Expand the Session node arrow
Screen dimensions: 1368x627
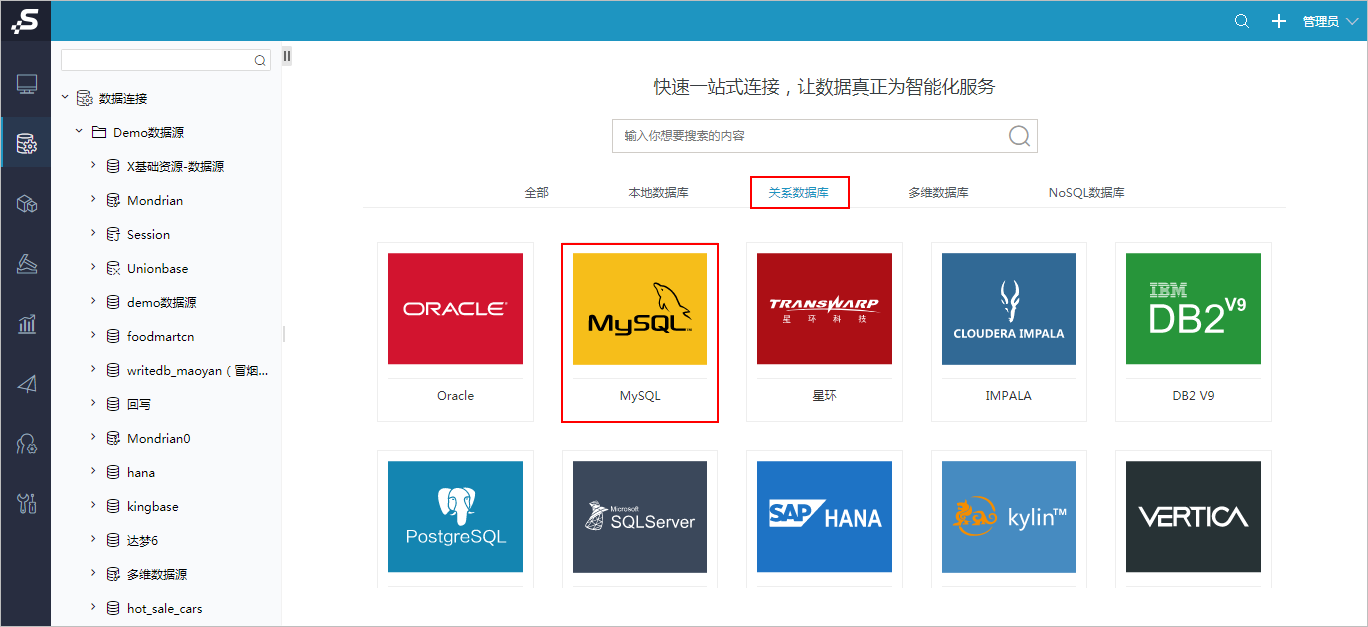pyautogui.click(x=93, y=234)
